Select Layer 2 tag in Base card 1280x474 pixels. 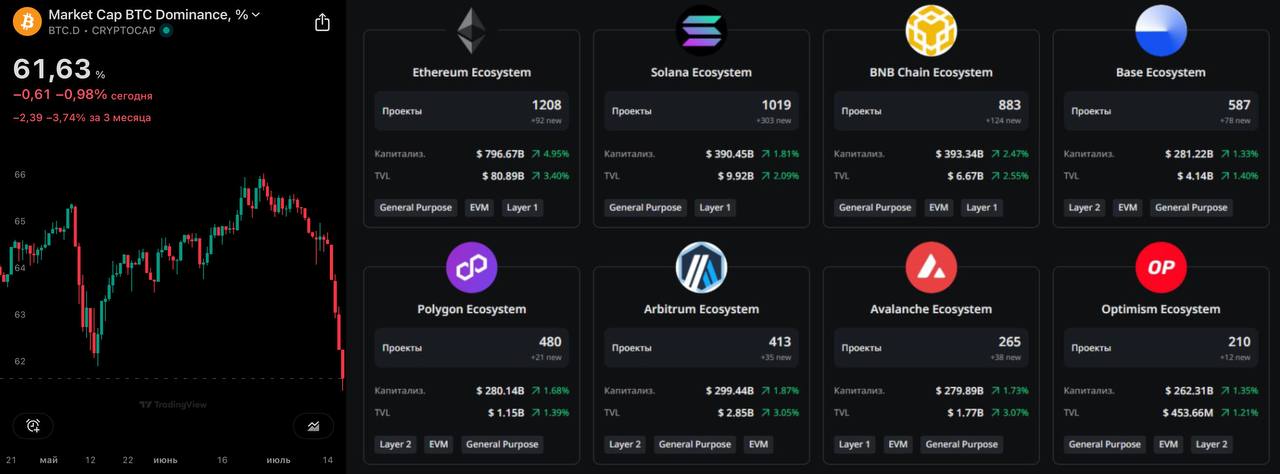tap(1085, 208)
